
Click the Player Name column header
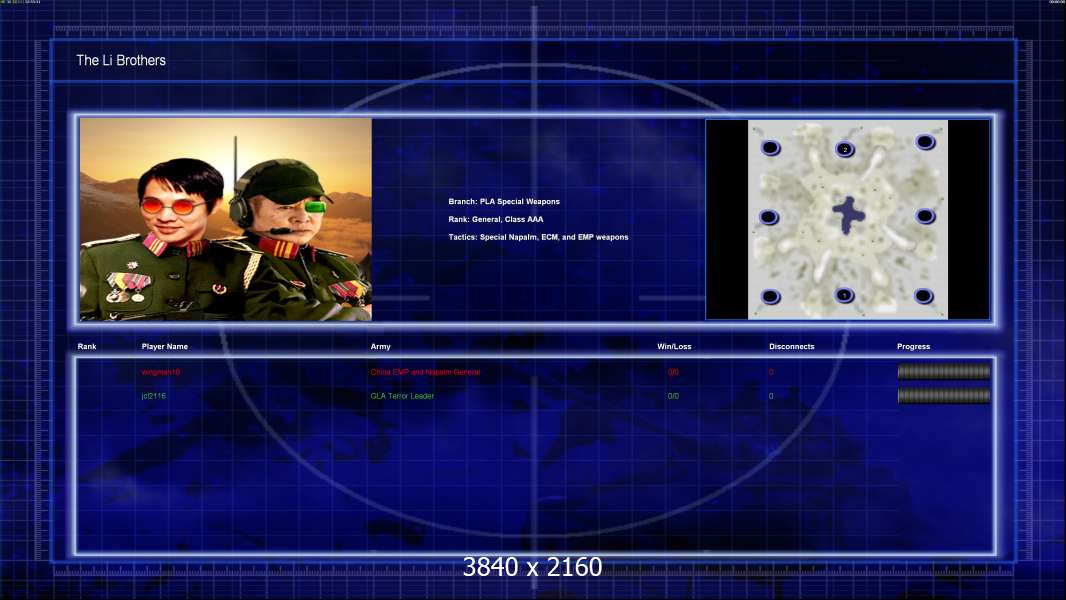(x=165, y=347)
